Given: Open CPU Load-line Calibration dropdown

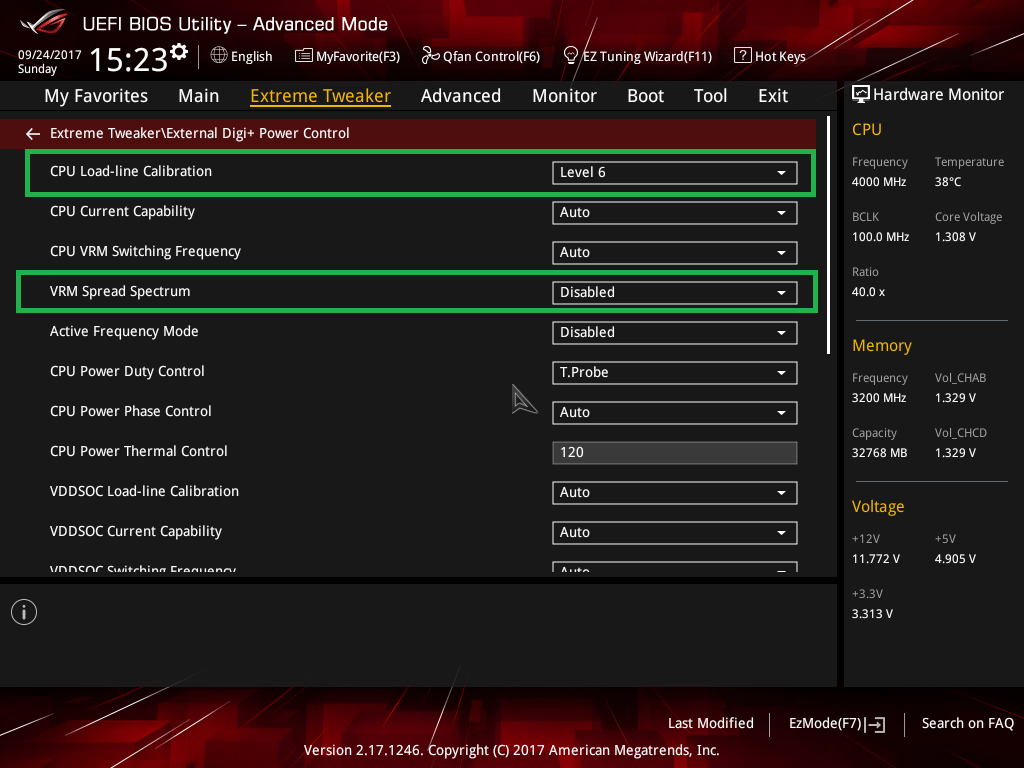Looking at the screenshot, I should 675,172.
